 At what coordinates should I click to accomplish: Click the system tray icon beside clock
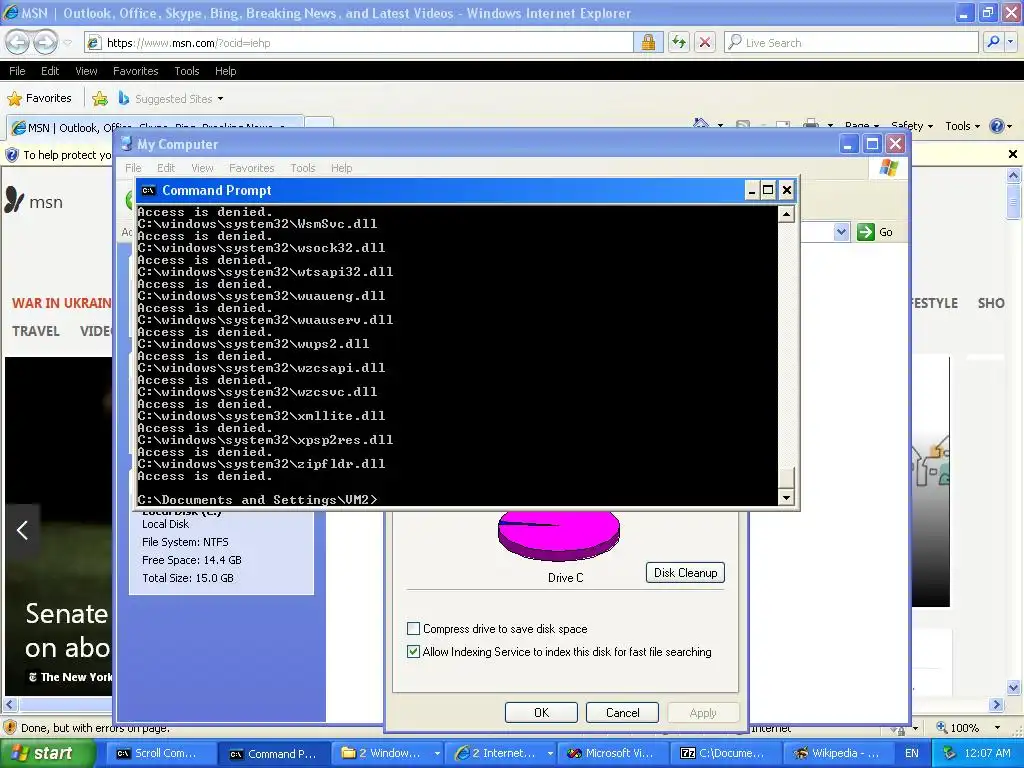click(950, 753)
